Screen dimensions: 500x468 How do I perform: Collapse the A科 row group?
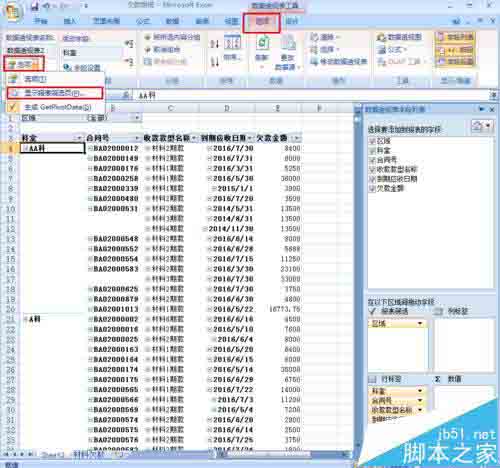(x=26, y=319)
